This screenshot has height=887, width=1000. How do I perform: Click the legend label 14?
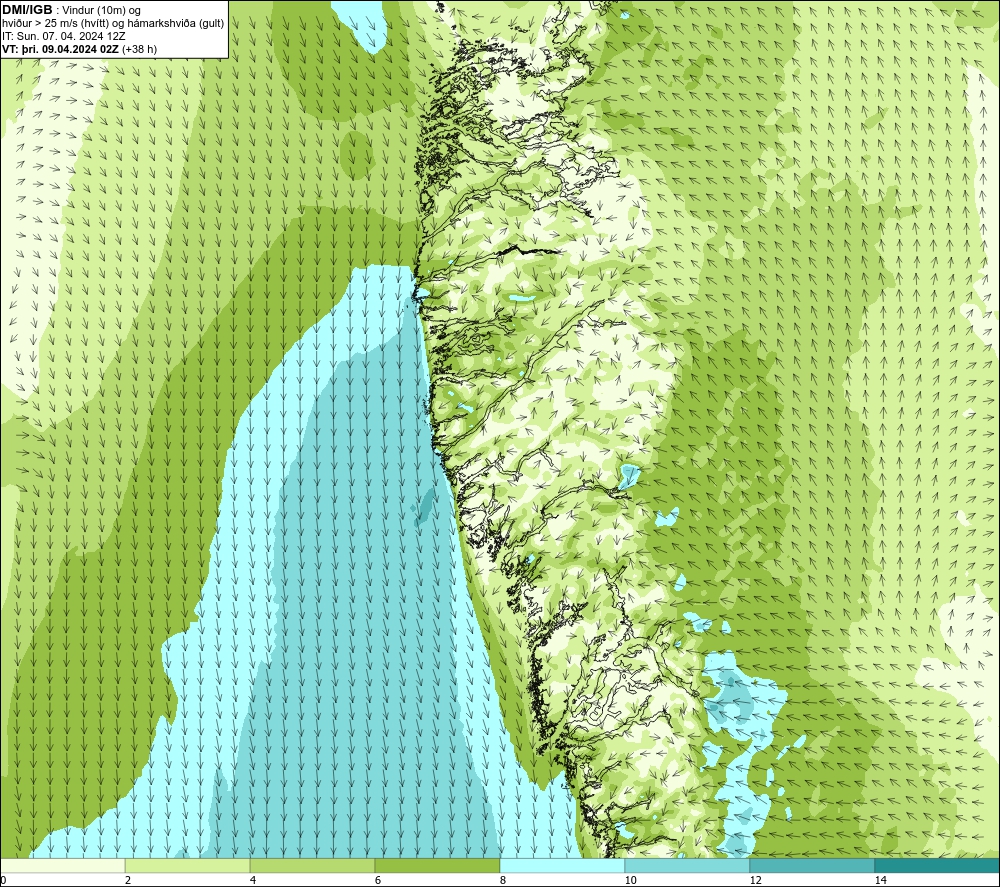click(x=880, y=880)
